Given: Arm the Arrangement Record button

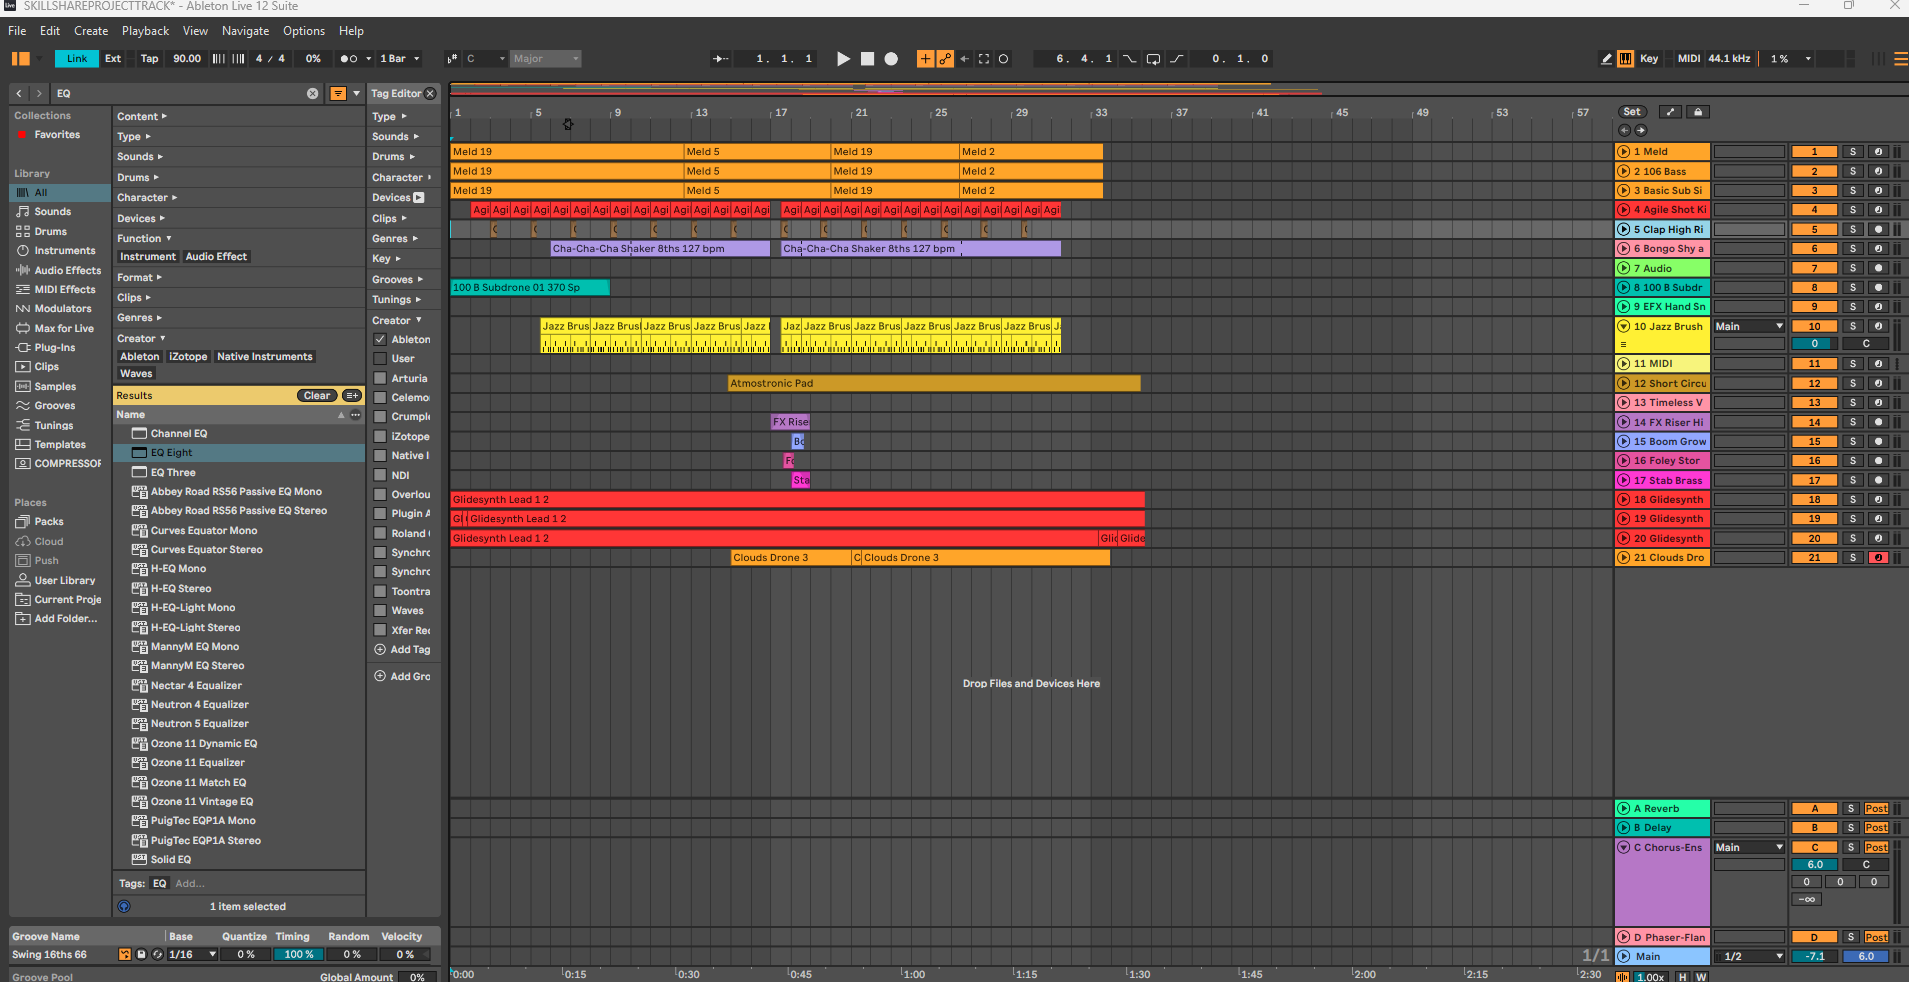Looking at the screenshot, I should click(891, 59).
